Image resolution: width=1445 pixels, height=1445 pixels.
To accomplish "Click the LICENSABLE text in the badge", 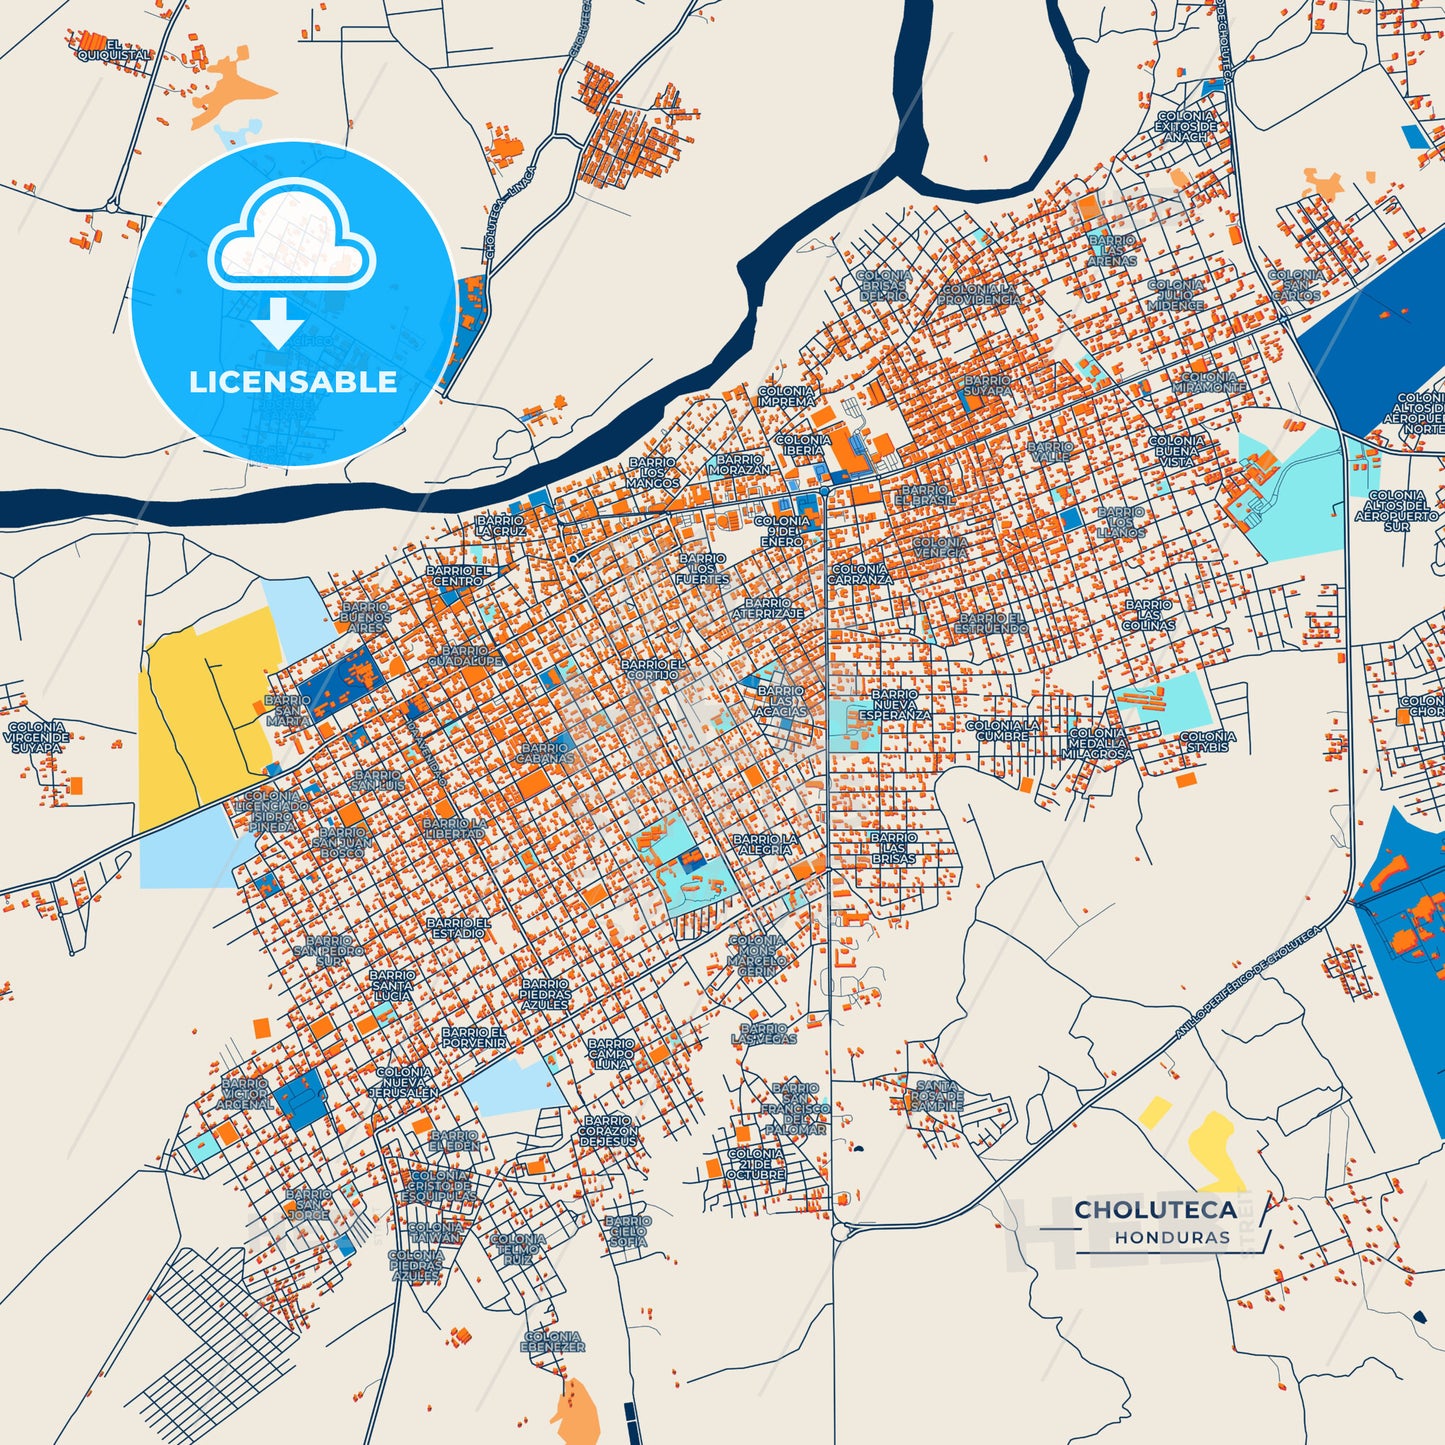I will tap(293, 382).
